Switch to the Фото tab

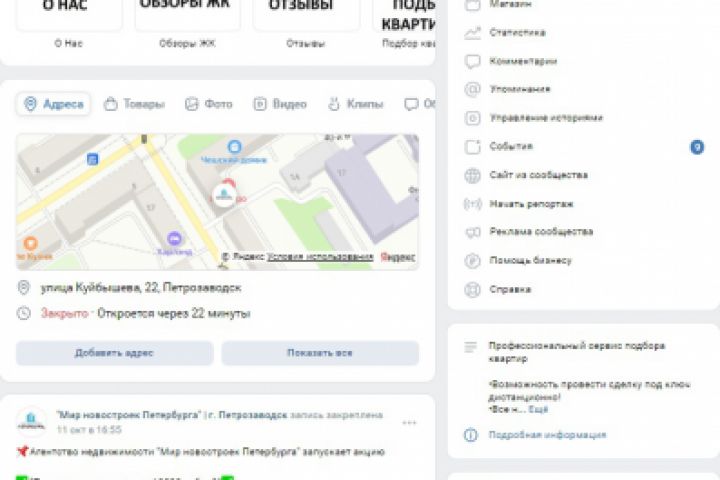click(x=209, y=104)
